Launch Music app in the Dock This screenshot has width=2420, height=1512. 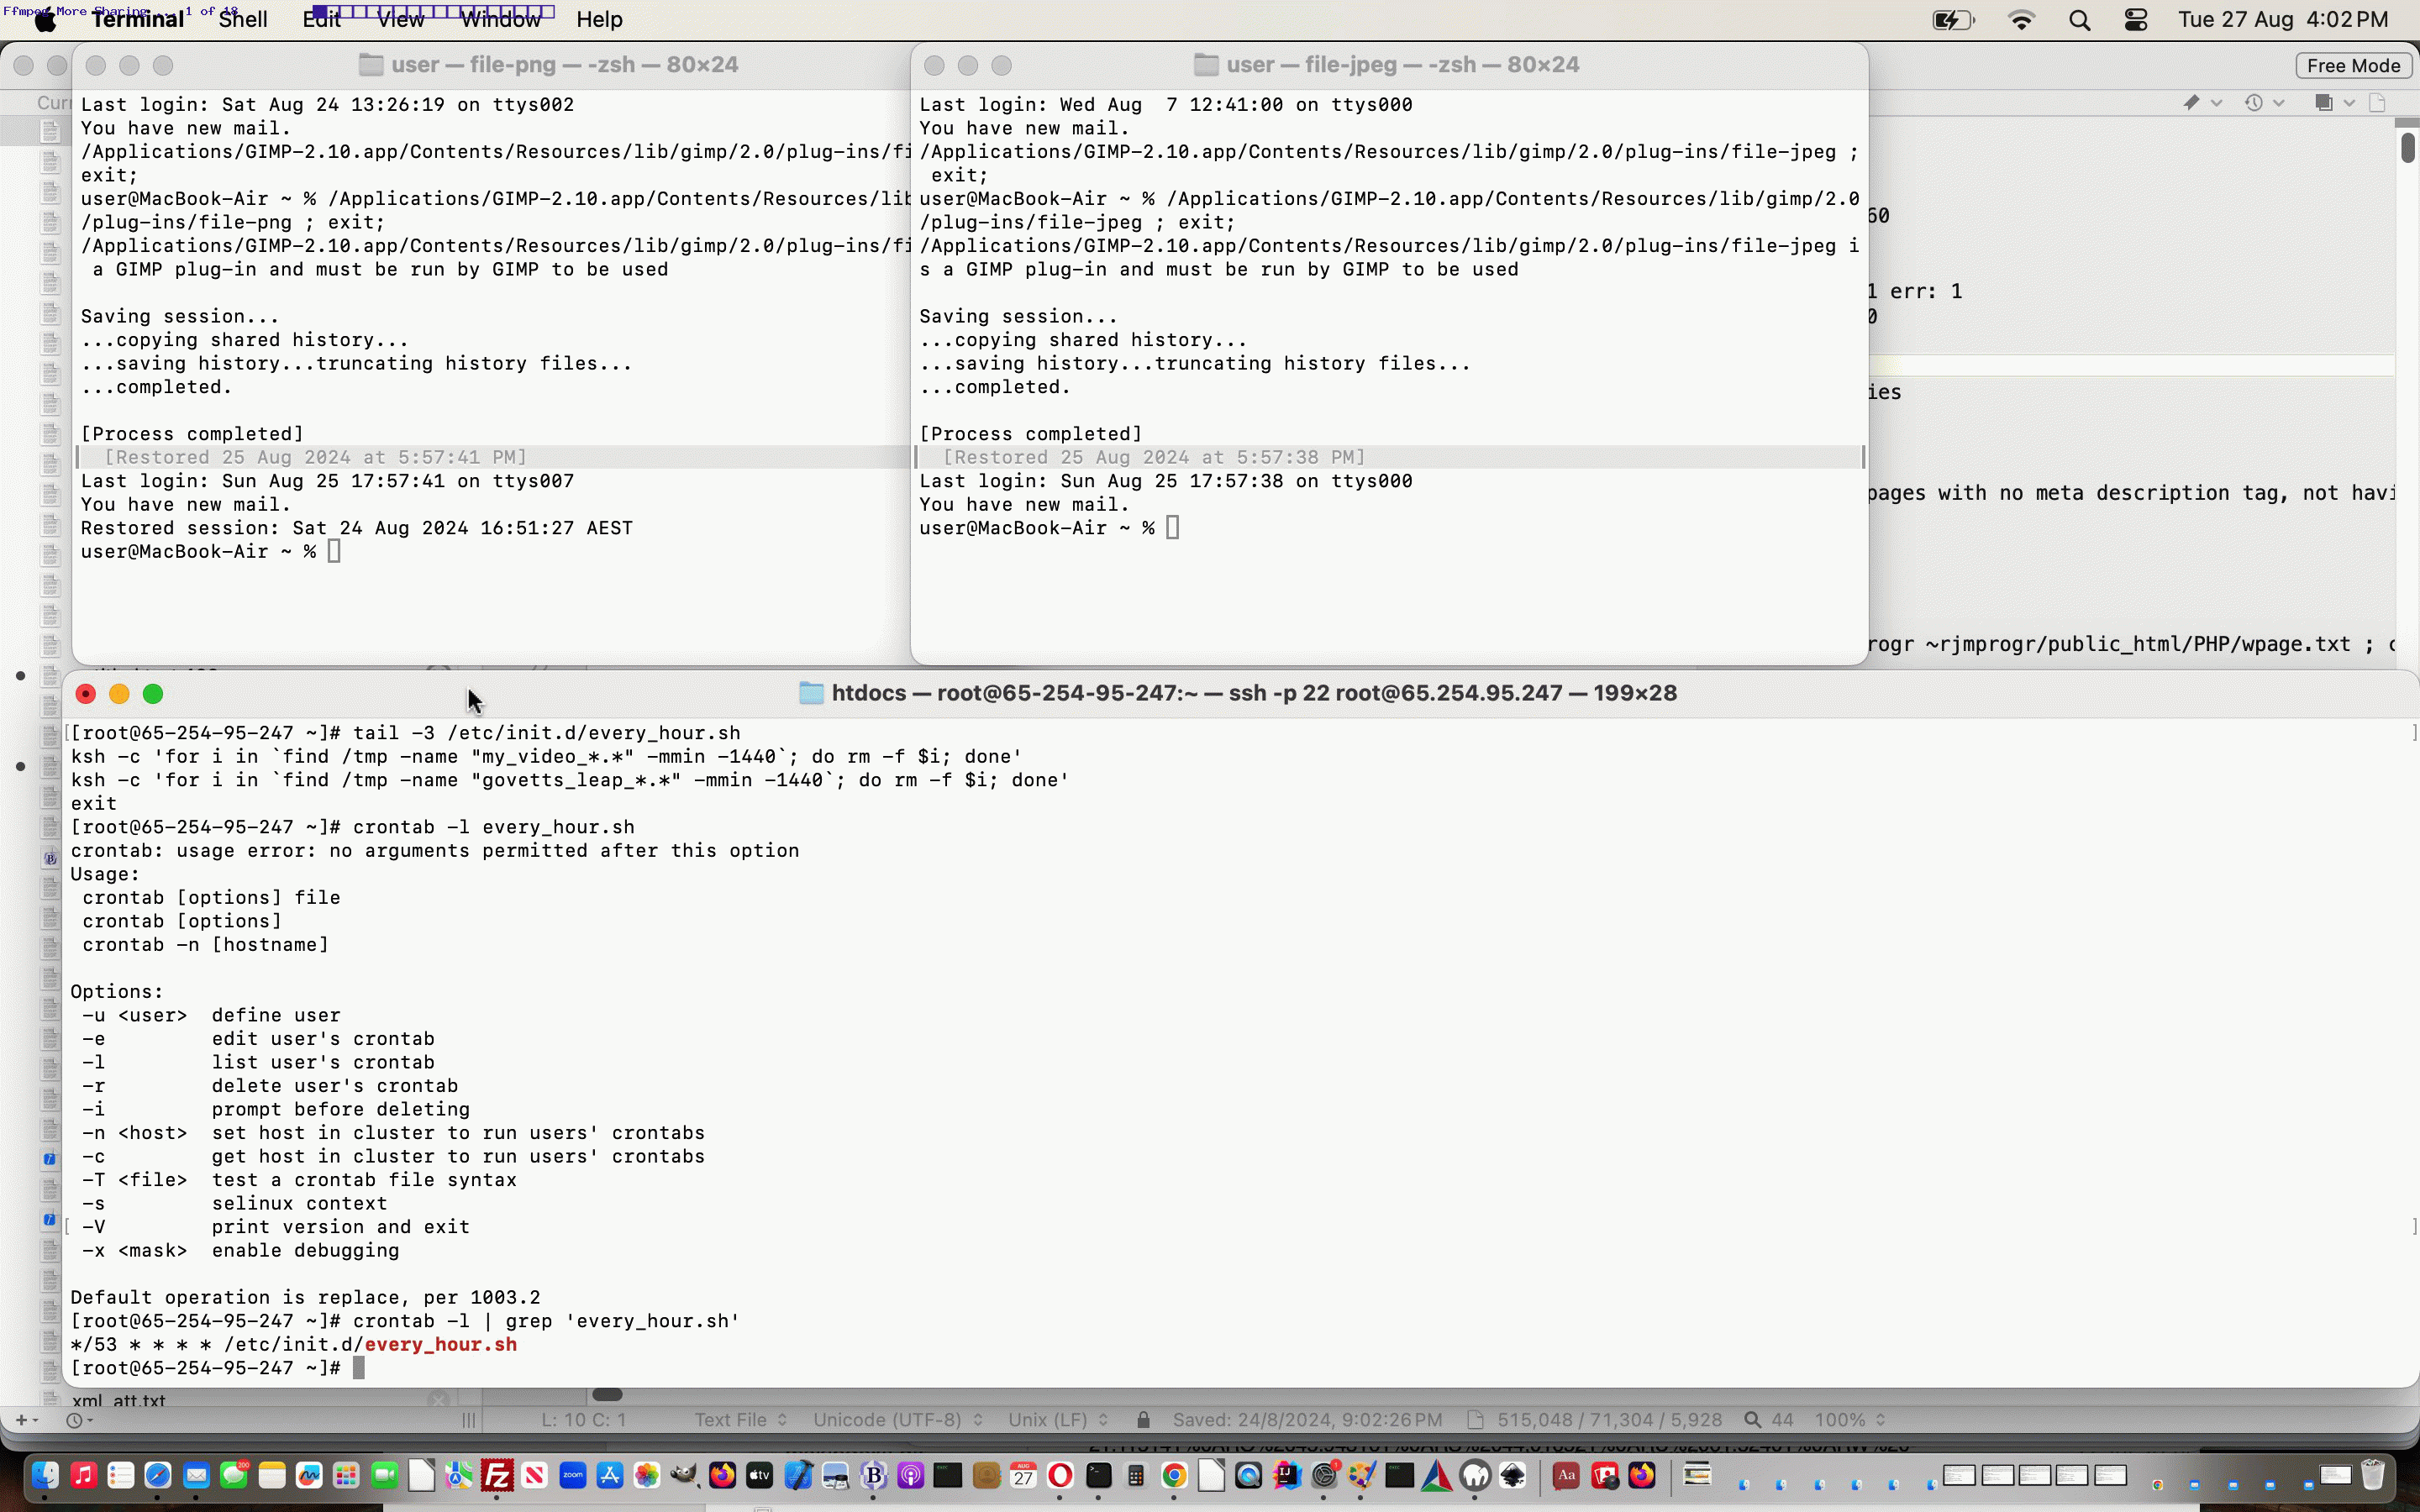83,1476
